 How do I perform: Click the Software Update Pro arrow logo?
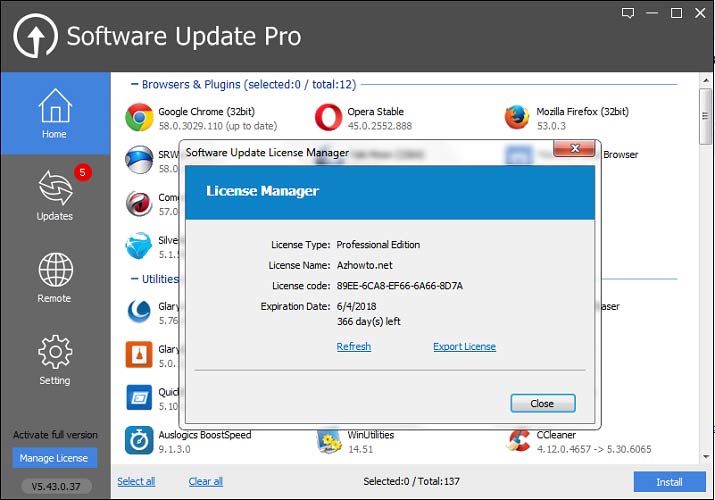pyautogui.click(x=36, y=36)
